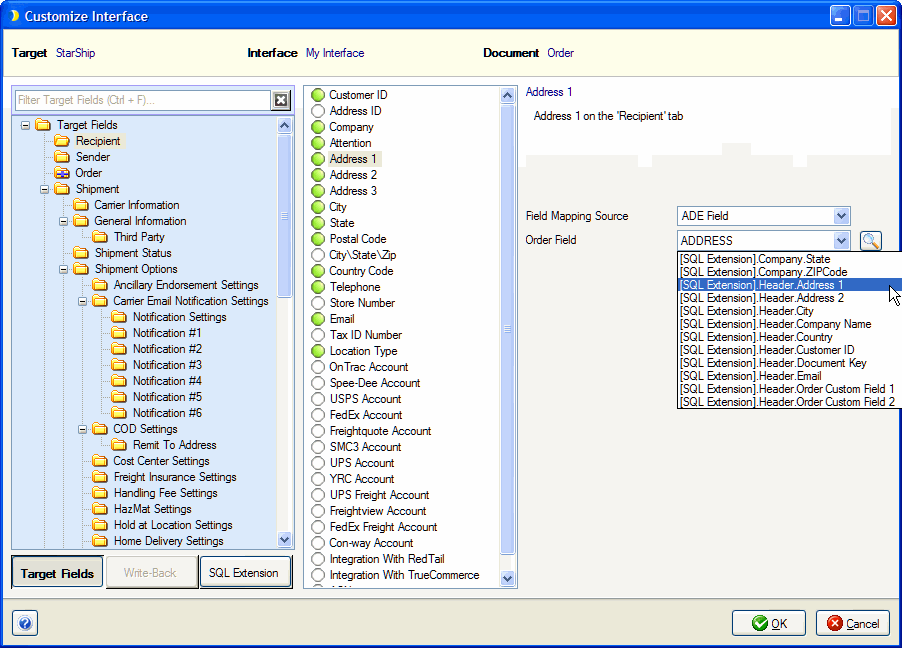The image size is (902, 648).
Task: Click the Cost Center Settings folder icon
Action: (100, 461)
